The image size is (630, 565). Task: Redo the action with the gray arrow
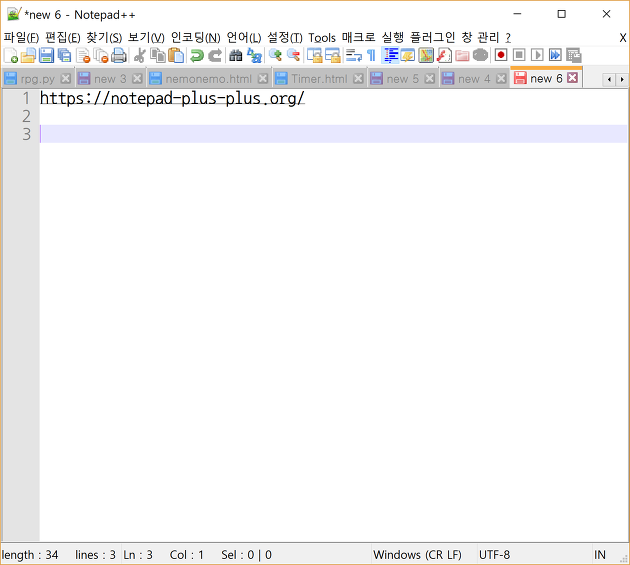215,55
